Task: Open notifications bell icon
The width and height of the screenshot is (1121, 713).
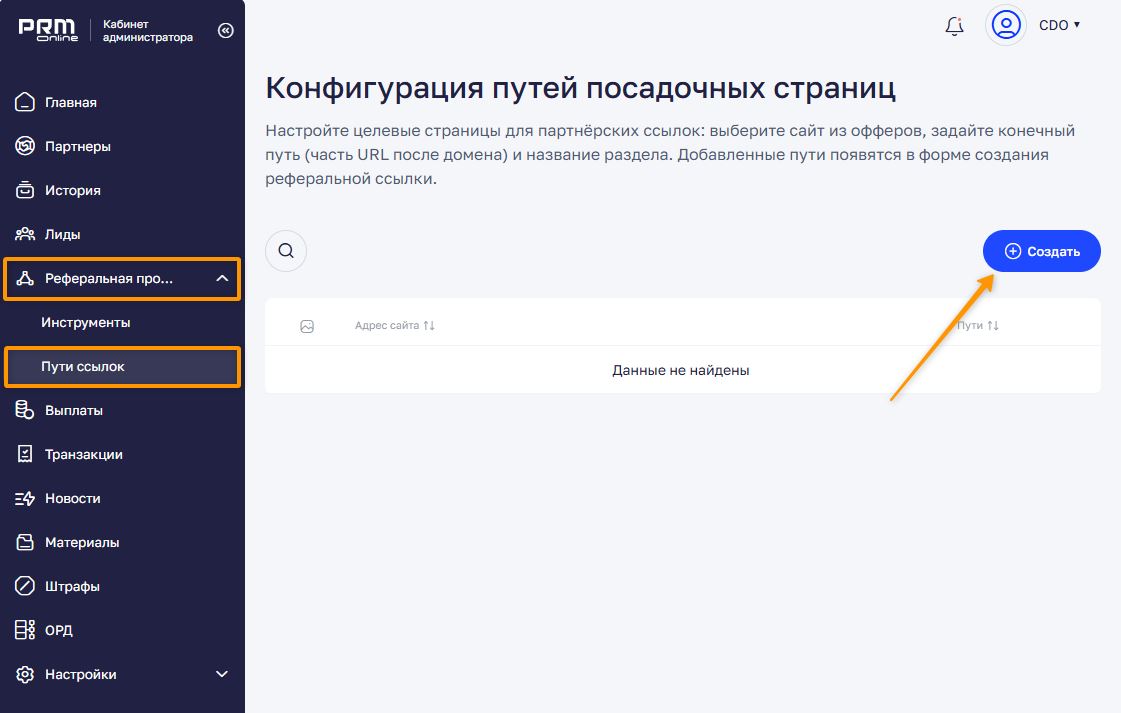Action: (954, 26)
